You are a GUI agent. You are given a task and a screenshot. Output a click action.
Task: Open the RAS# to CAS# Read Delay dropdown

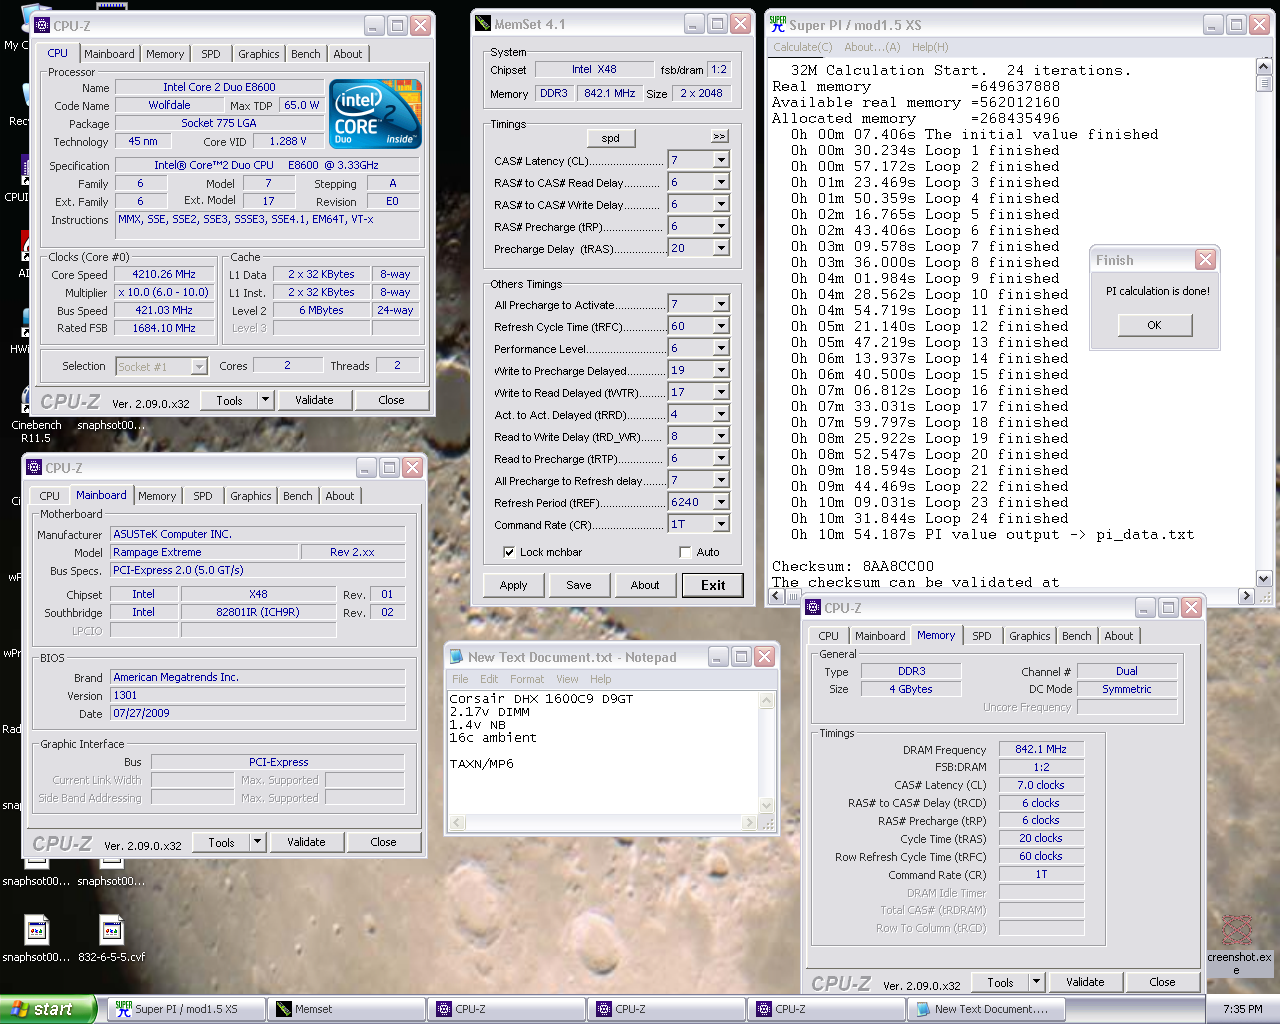point(721,182)
